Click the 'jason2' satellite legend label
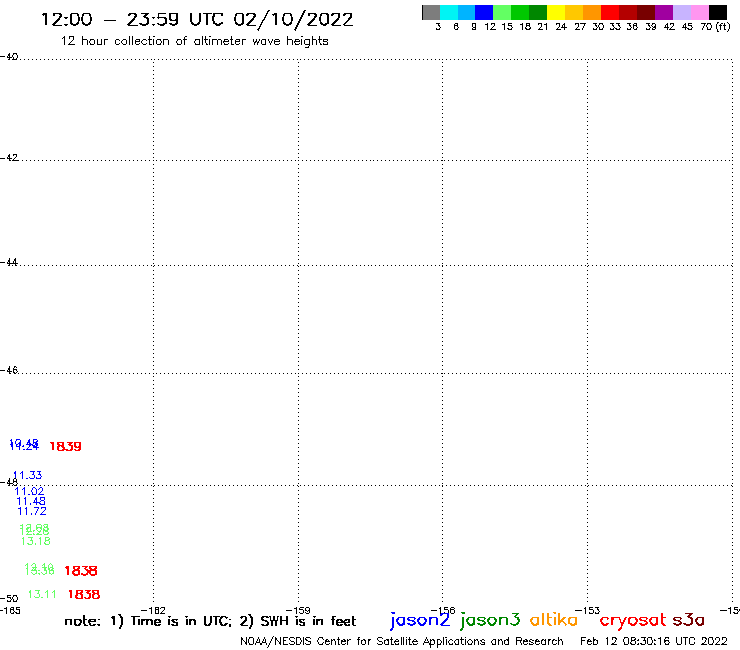The image size is (740, 650). [420, 620]
